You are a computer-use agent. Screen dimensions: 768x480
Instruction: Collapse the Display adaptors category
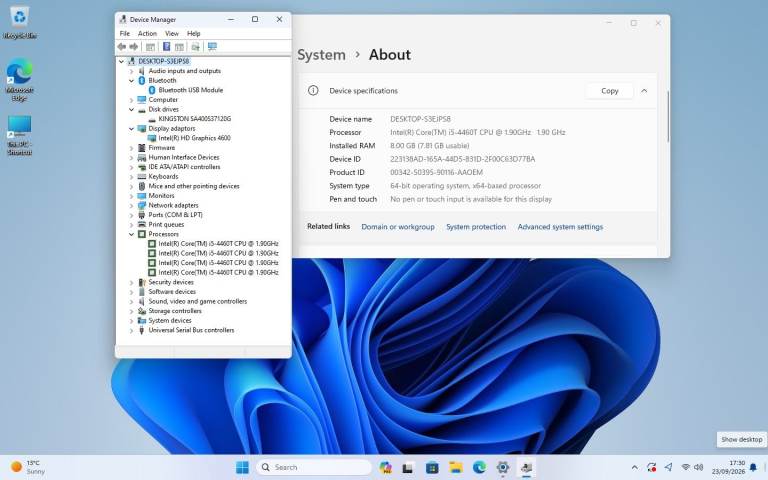tap(131, 129)
